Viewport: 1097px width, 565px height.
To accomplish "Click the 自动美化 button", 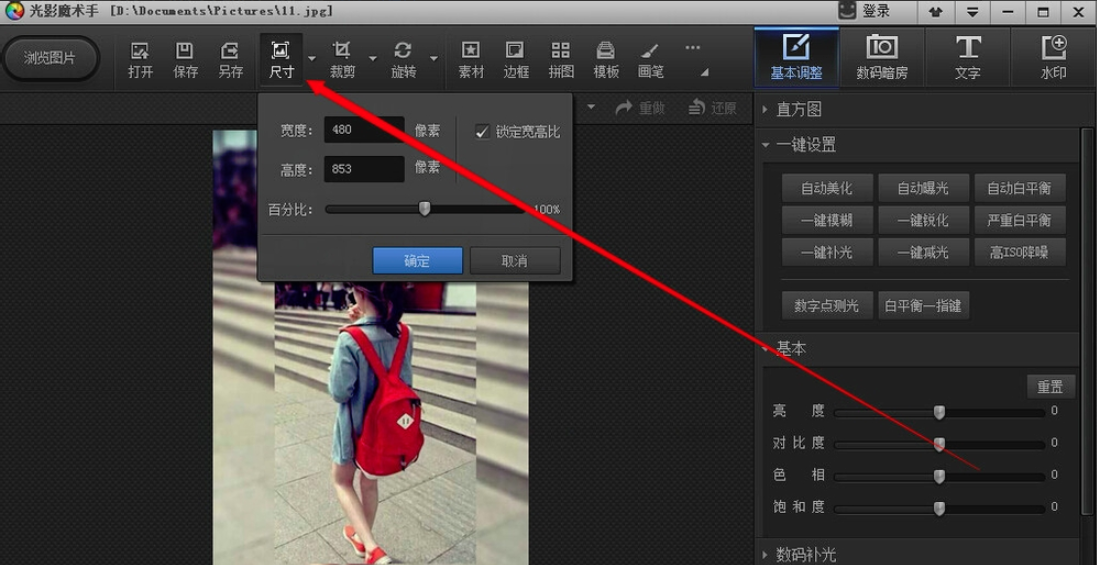I will 826,188.
